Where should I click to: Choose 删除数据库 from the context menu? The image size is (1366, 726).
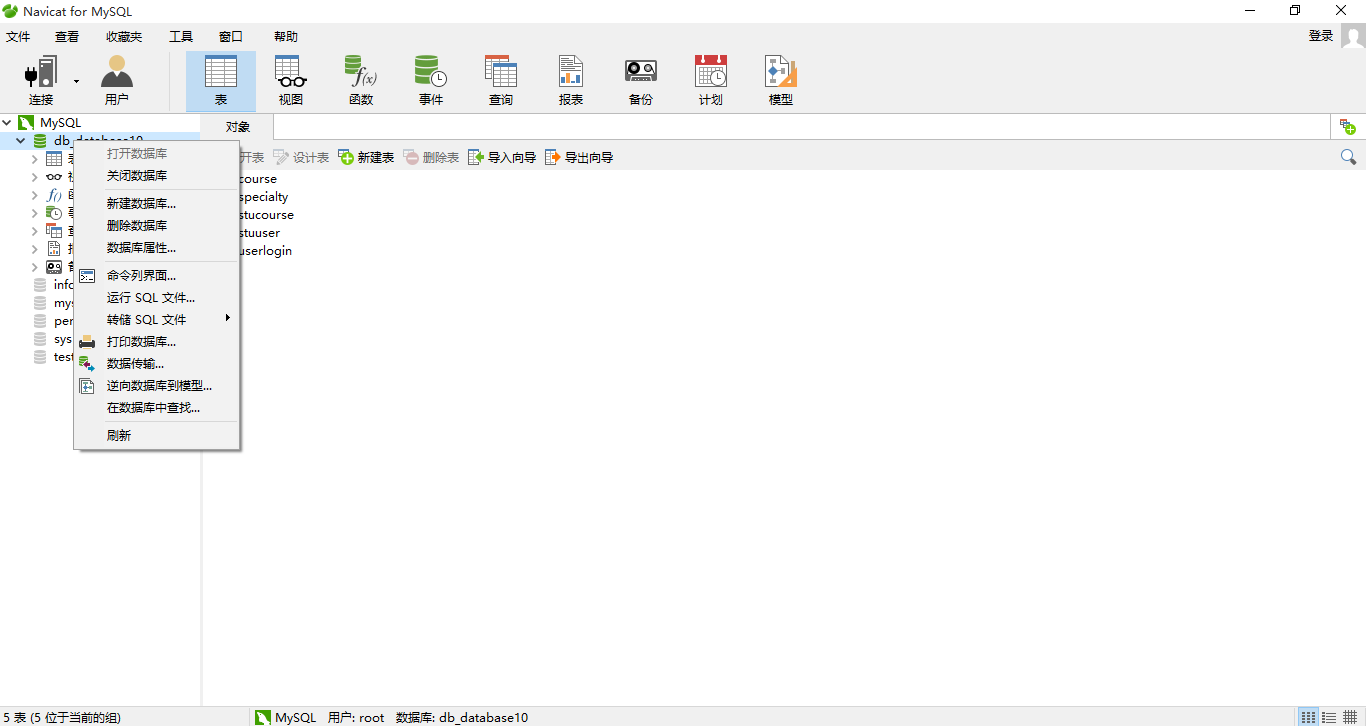[x=157, y=226]
